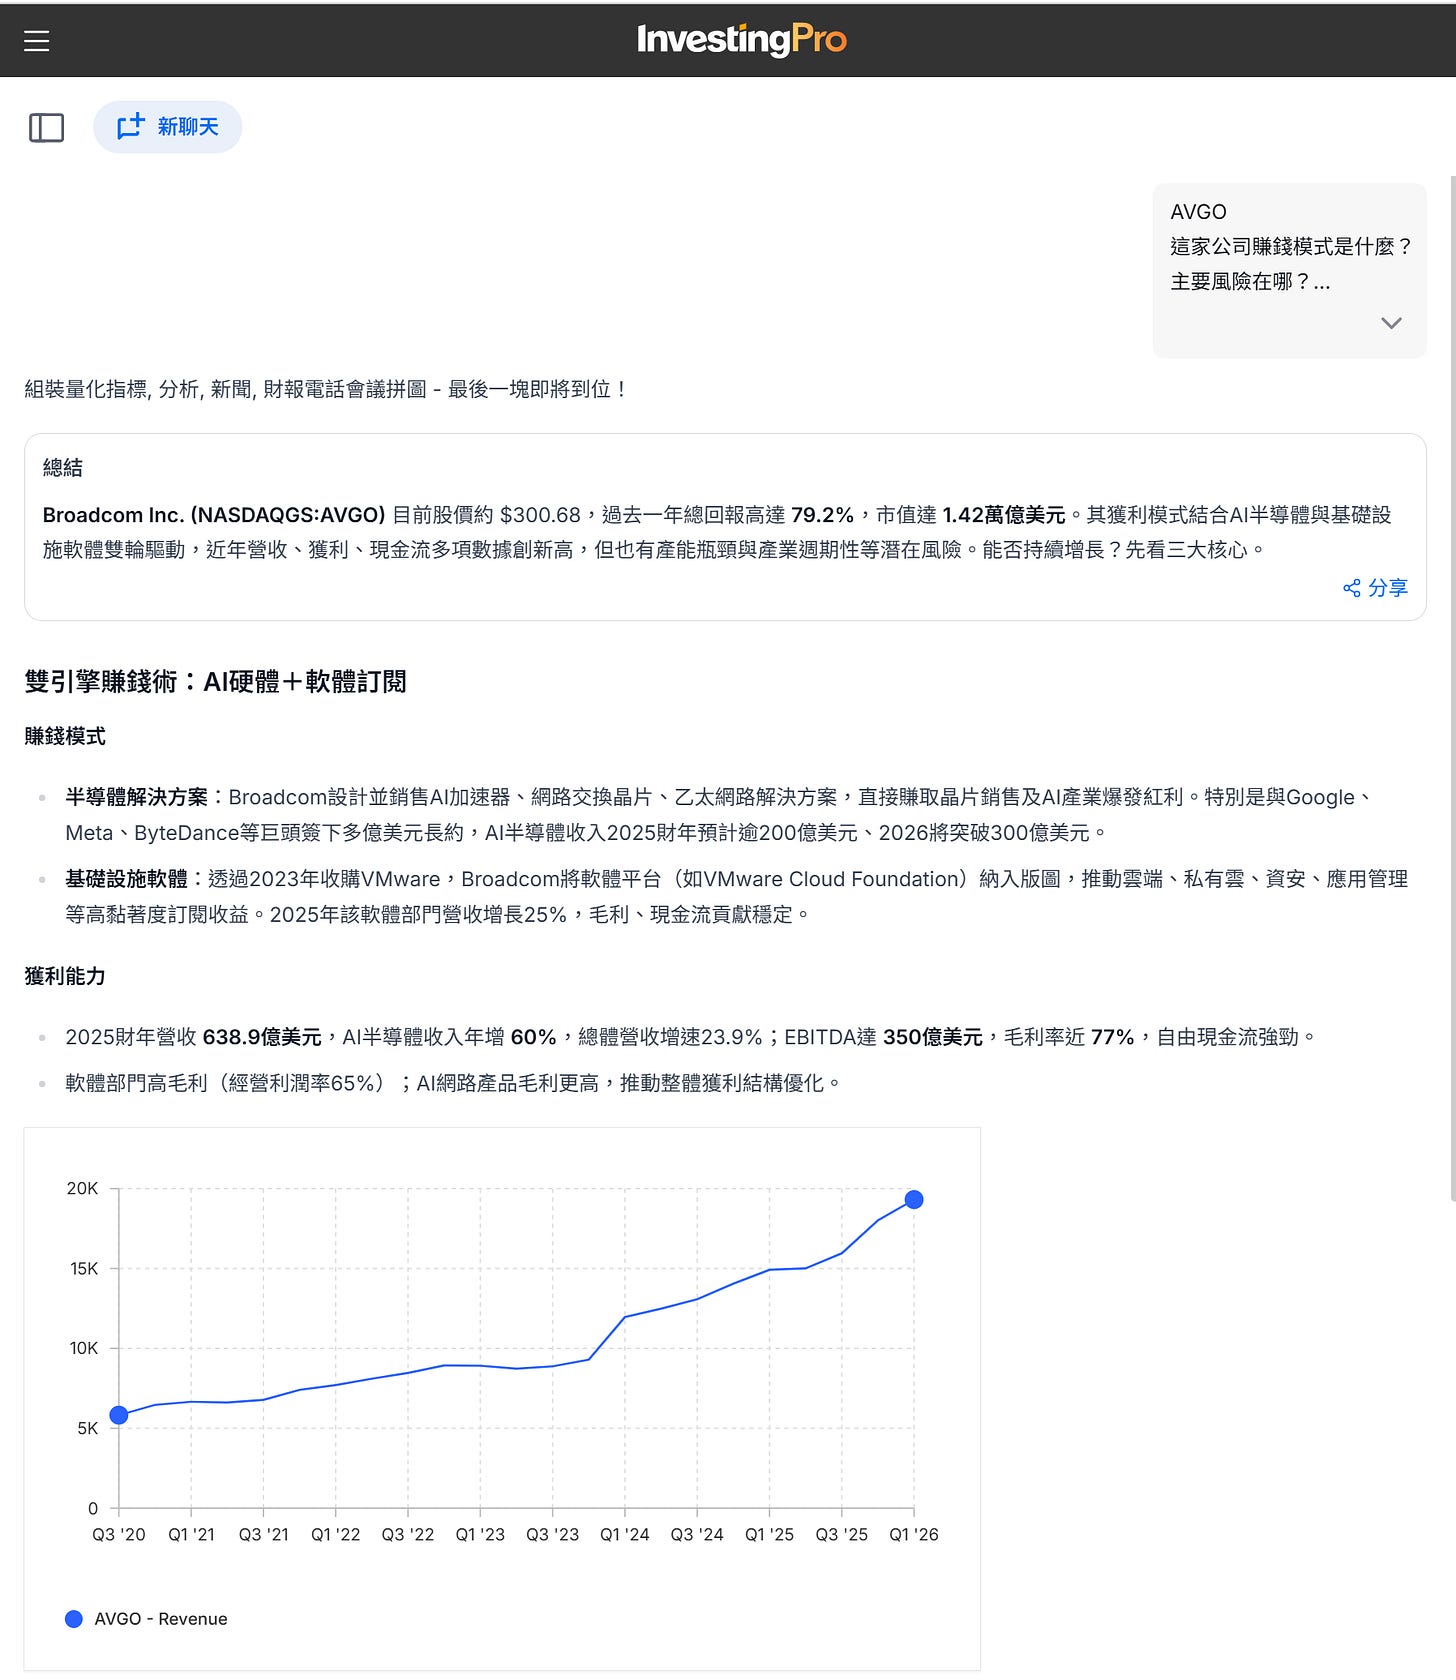This screenshot has height=1680, width=1456.
Task: Click the 77% gross margin figure
Action: (1113, 1037)
